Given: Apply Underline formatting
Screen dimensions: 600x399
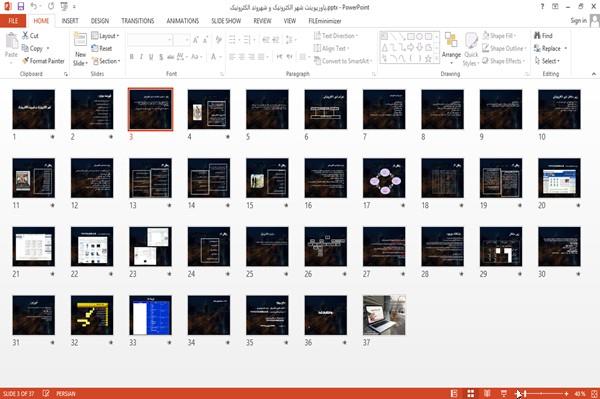Looking at the screenshot, I should pyautogui.click(x=151, y=57).
